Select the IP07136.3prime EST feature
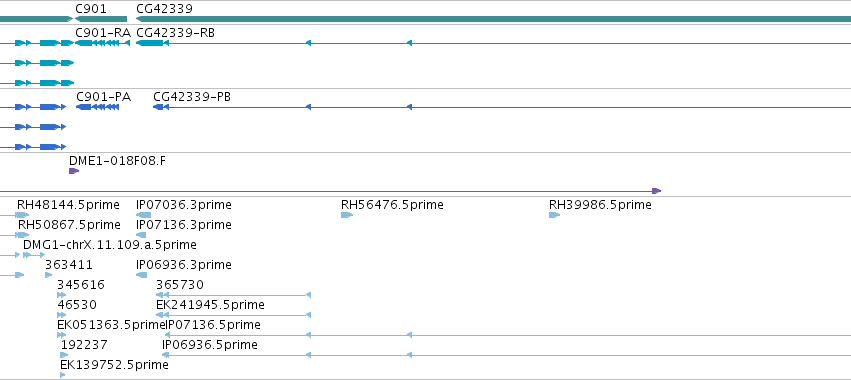This screenshot has height=380, width=851. tap(141, 235)
